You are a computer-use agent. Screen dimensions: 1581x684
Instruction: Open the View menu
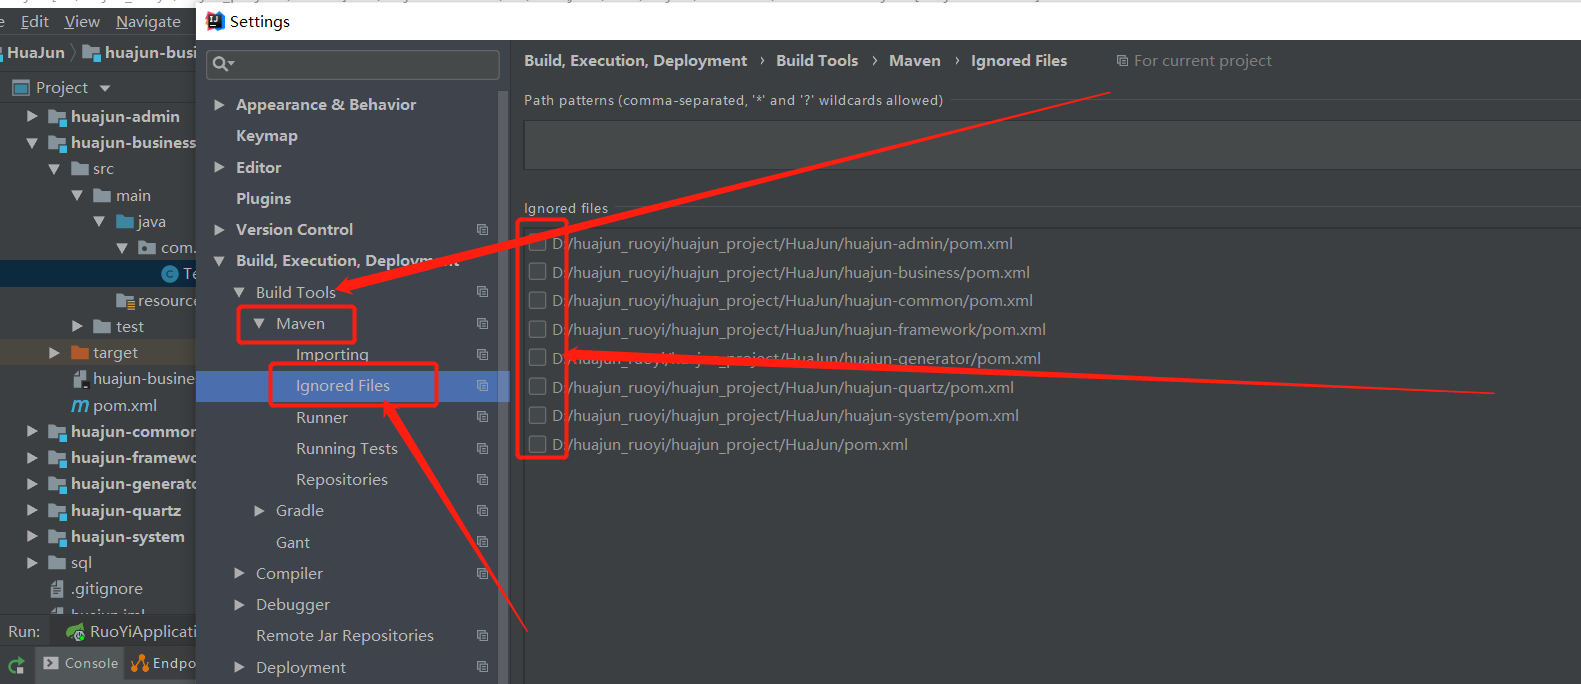(x=82, y=21)
